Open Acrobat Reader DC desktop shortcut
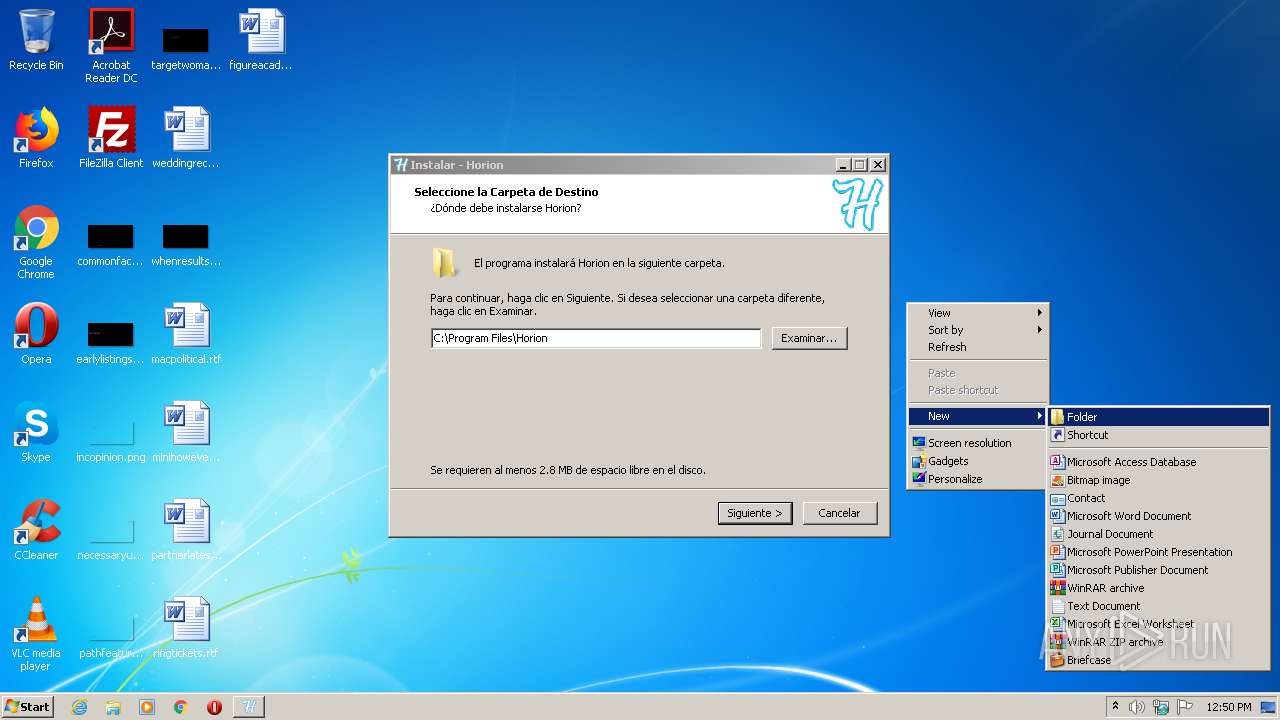 [x=111, y=46]
